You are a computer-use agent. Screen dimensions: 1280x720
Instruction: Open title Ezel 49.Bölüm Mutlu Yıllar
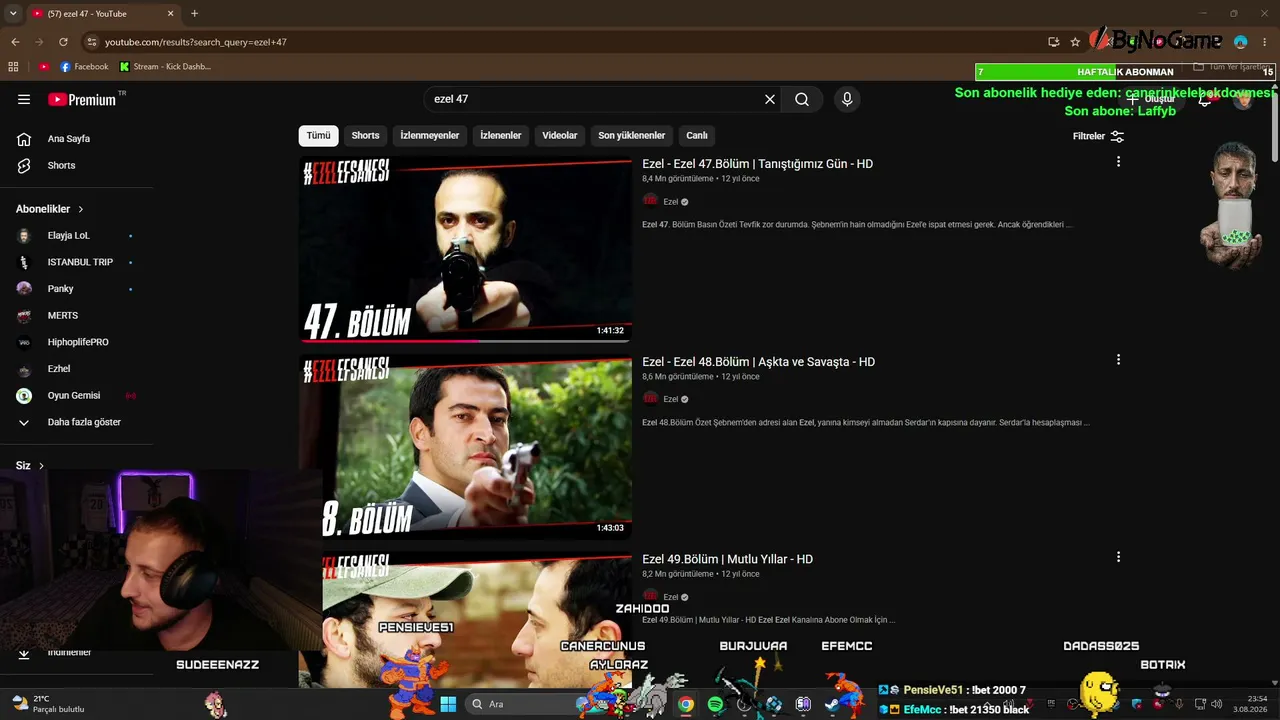point(727,559)
